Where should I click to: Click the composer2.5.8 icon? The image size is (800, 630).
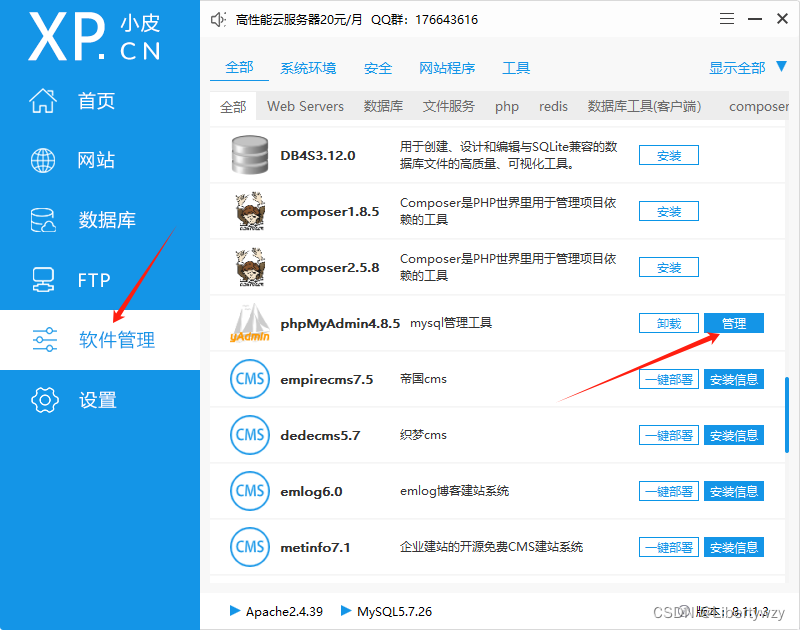click(250, 267)
